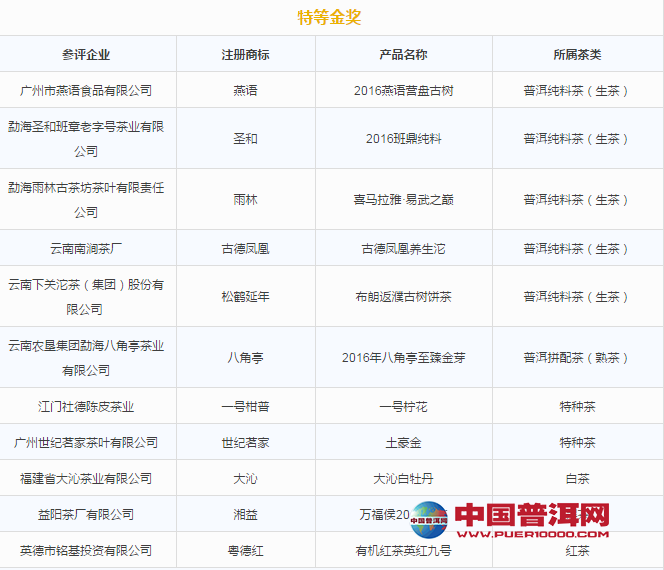Select 喜马拉雅·易武之巅 product cell
Viewport: 664px width, 570px height.
404,199
